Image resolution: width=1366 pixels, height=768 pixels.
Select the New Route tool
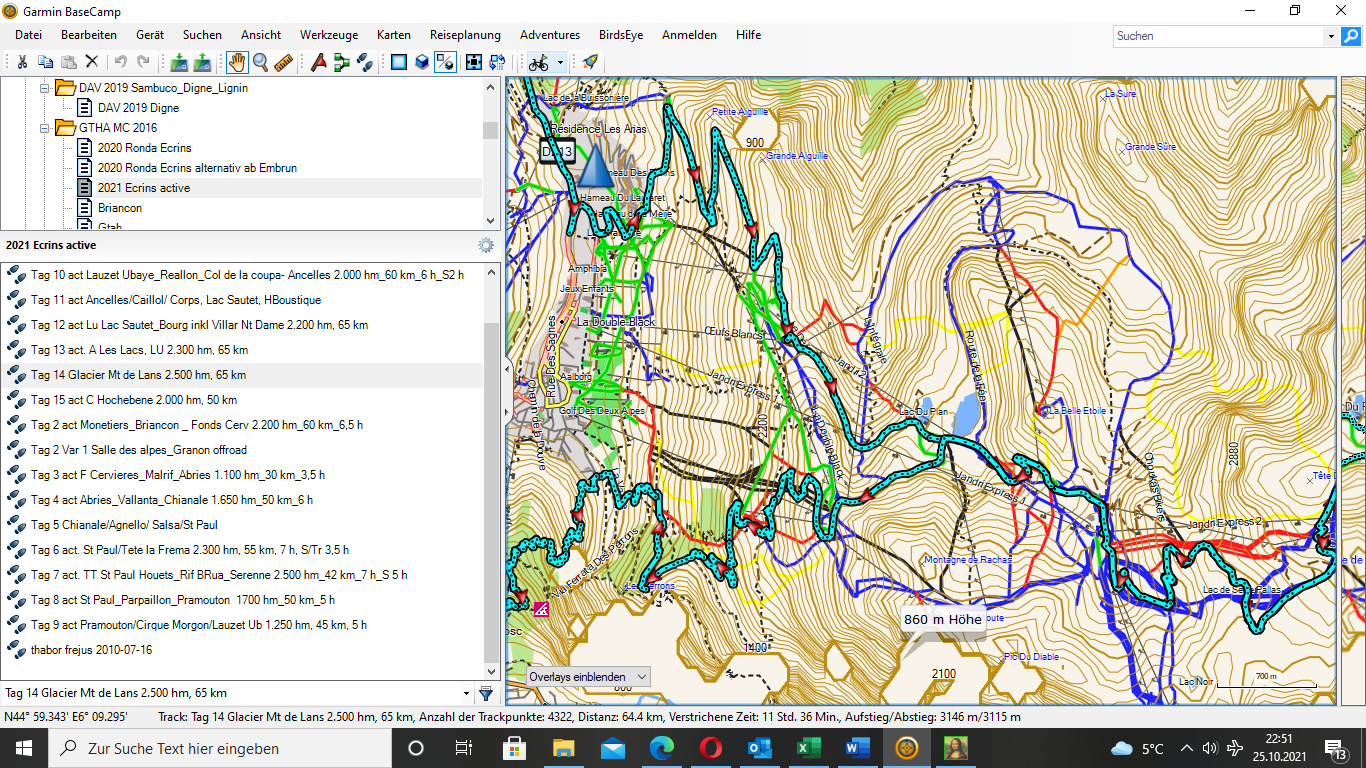(342, 62)
